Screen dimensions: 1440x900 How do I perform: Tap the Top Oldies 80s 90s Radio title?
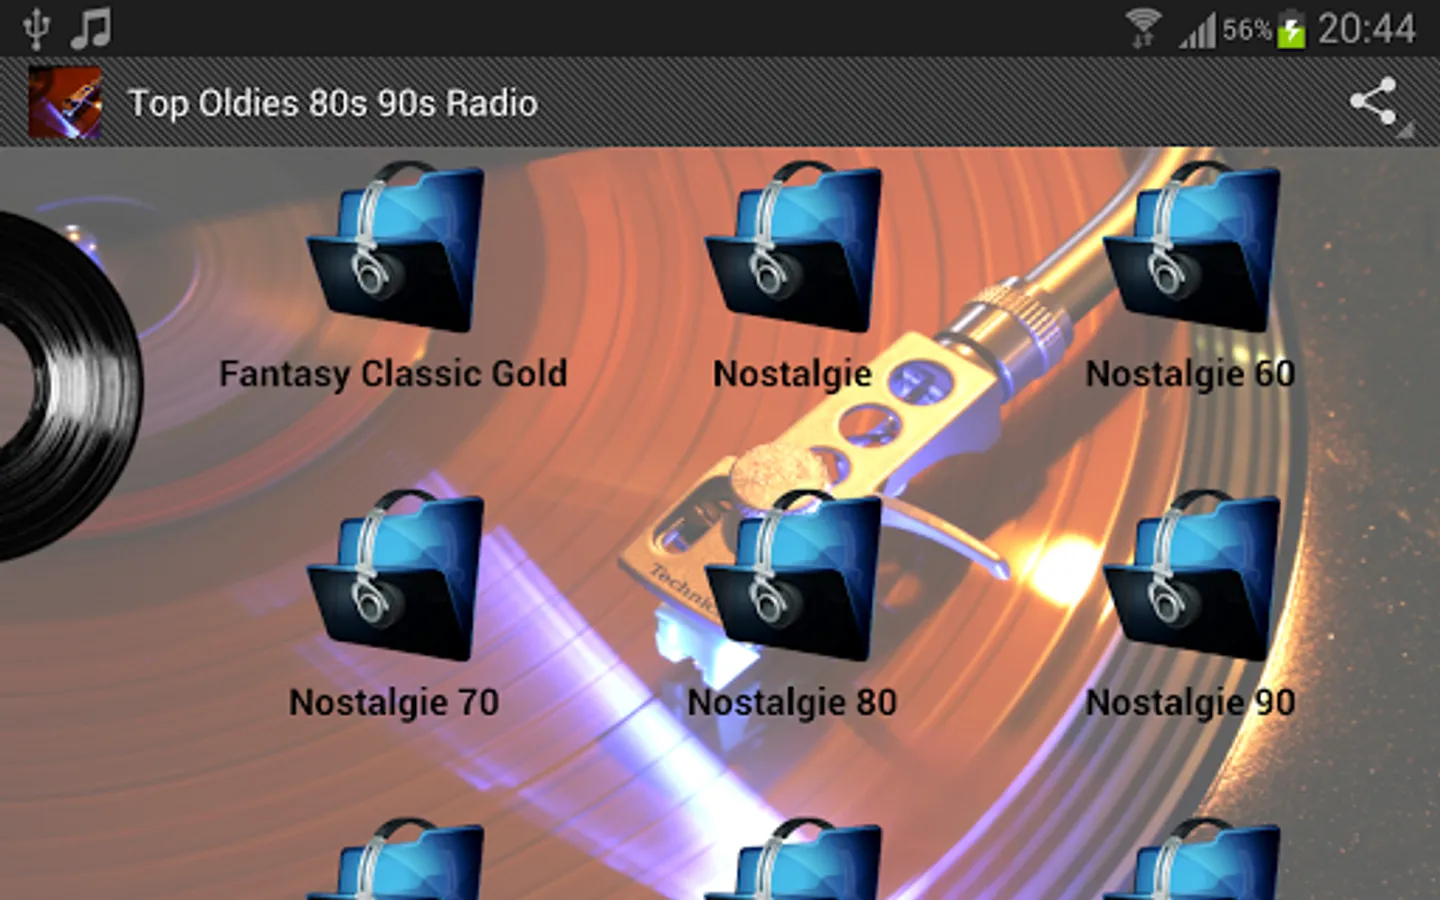tap(333, 103)
